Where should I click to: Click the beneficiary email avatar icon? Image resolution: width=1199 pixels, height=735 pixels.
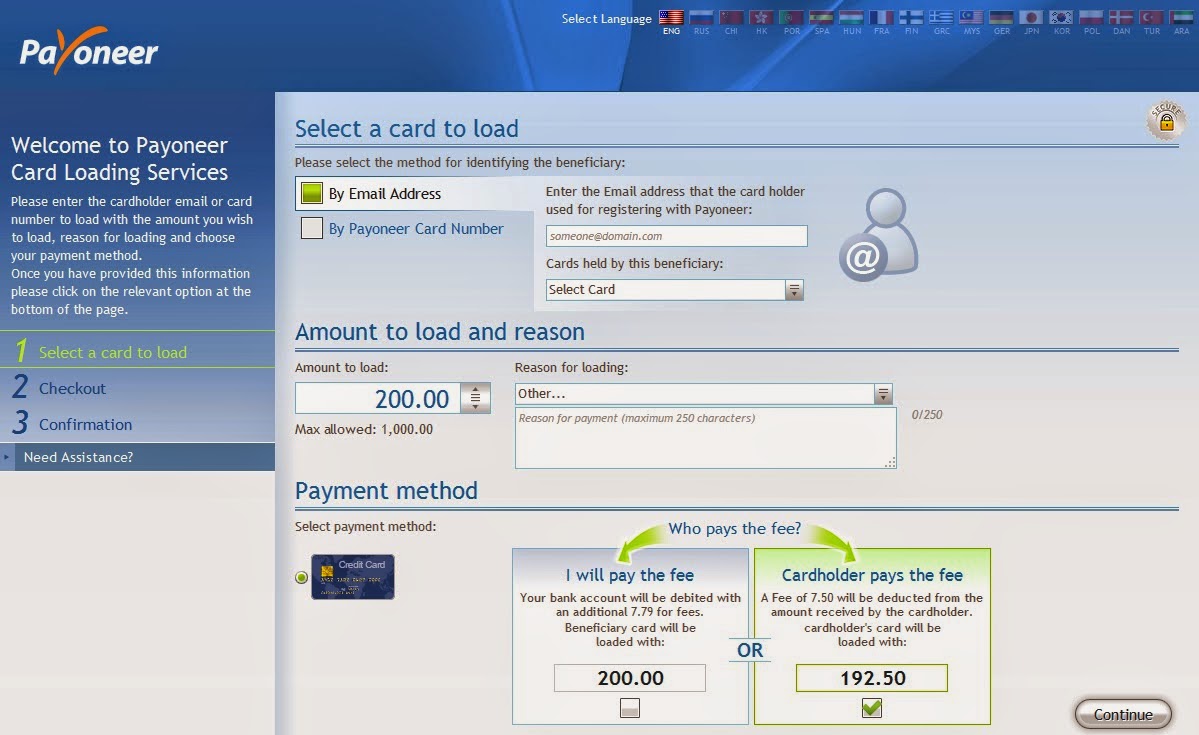pos(879,235)
